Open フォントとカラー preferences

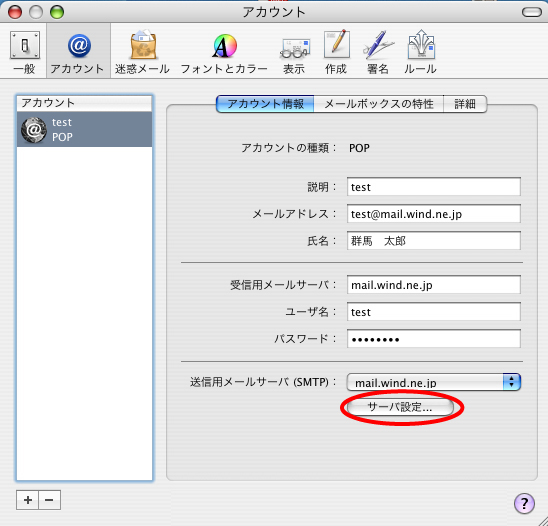coord(224,52)
